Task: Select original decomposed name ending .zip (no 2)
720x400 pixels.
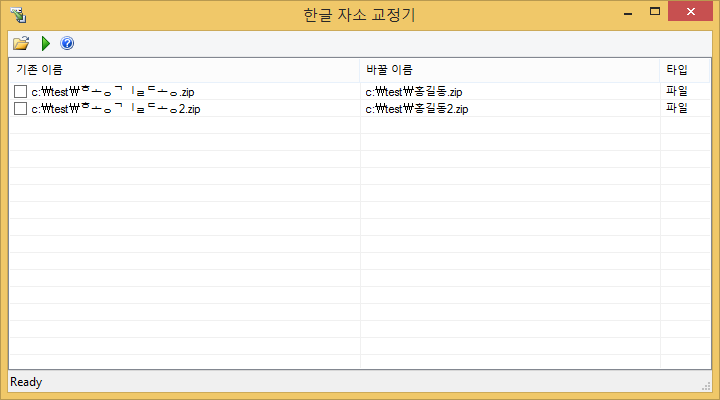Action: coord(113,92)
